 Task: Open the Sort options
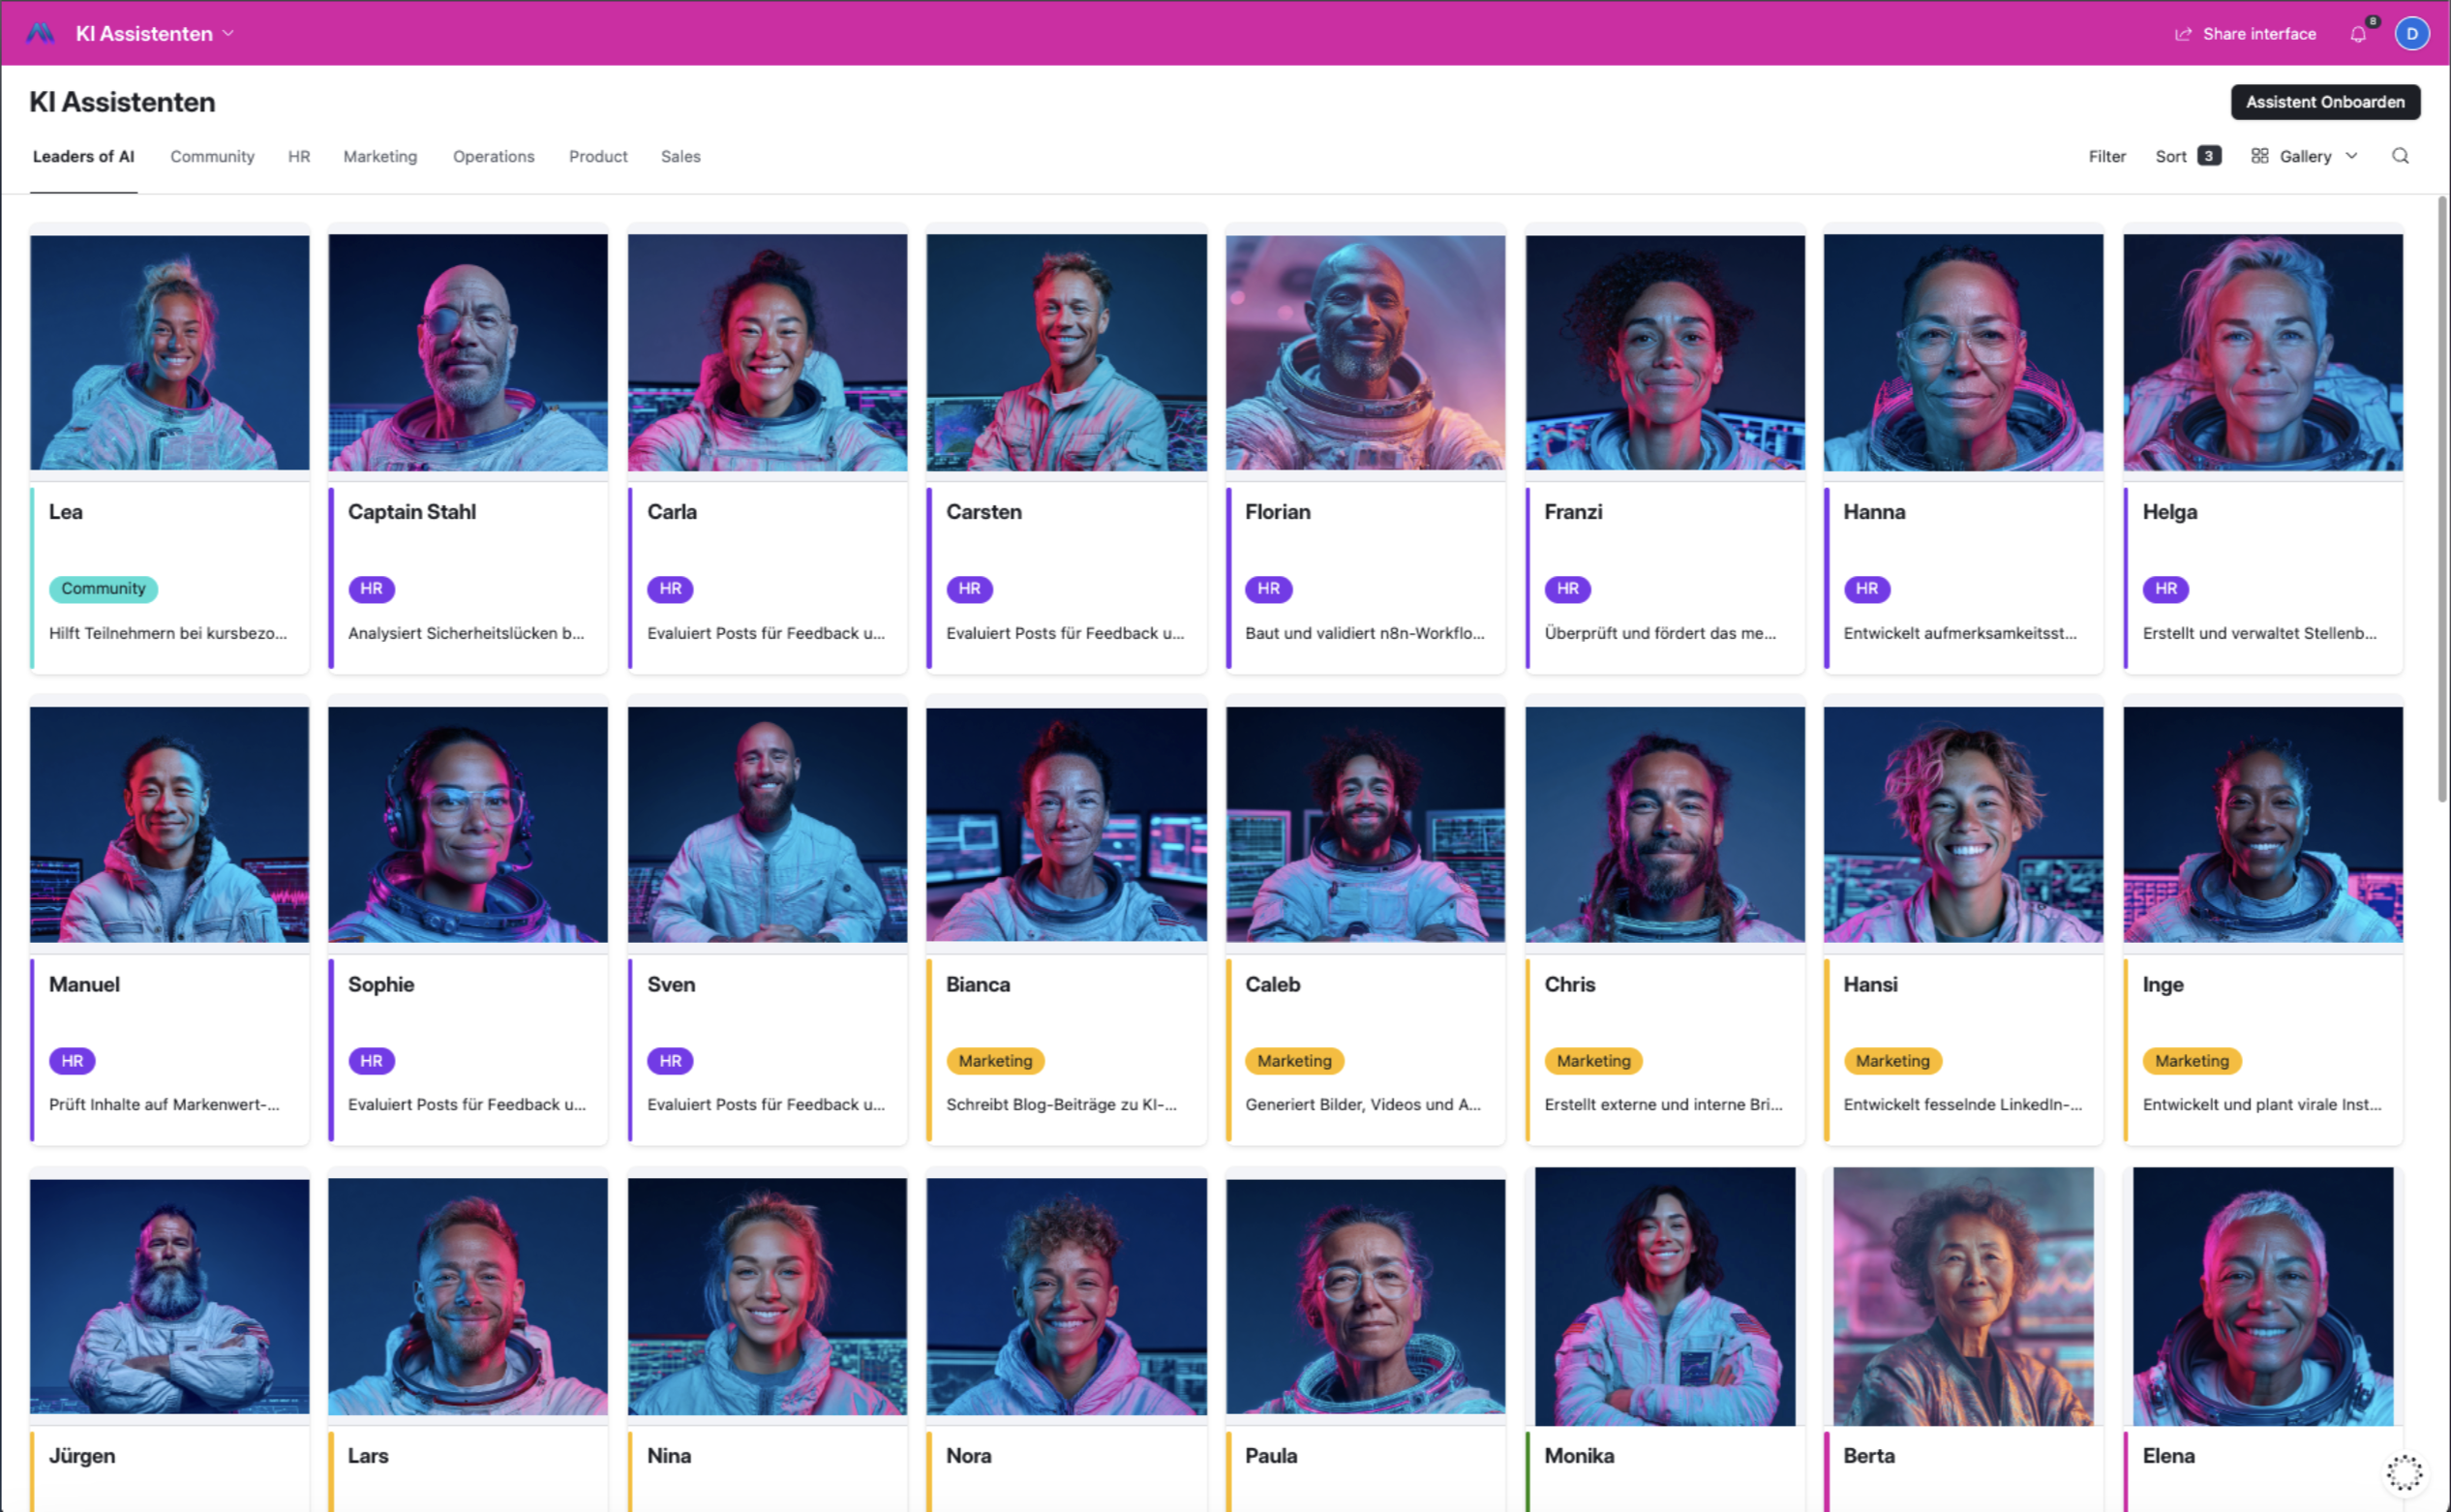coord(2170,156)
